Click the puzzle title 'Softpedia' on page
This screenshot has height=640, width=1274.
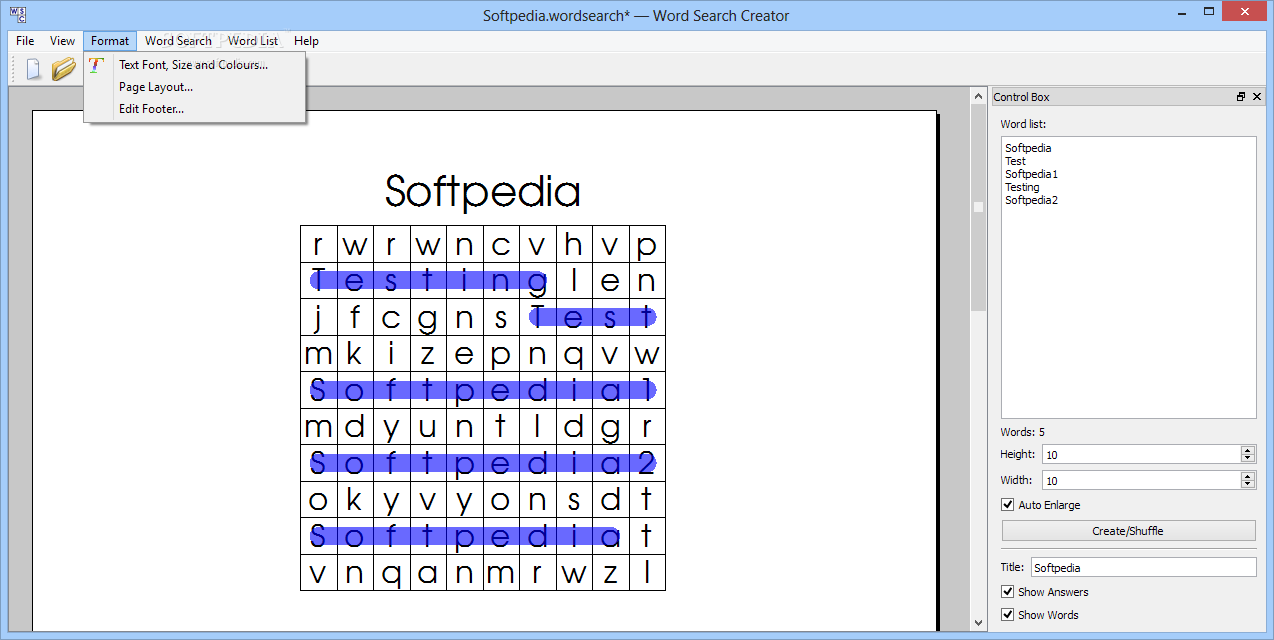[x=483, y=191]
